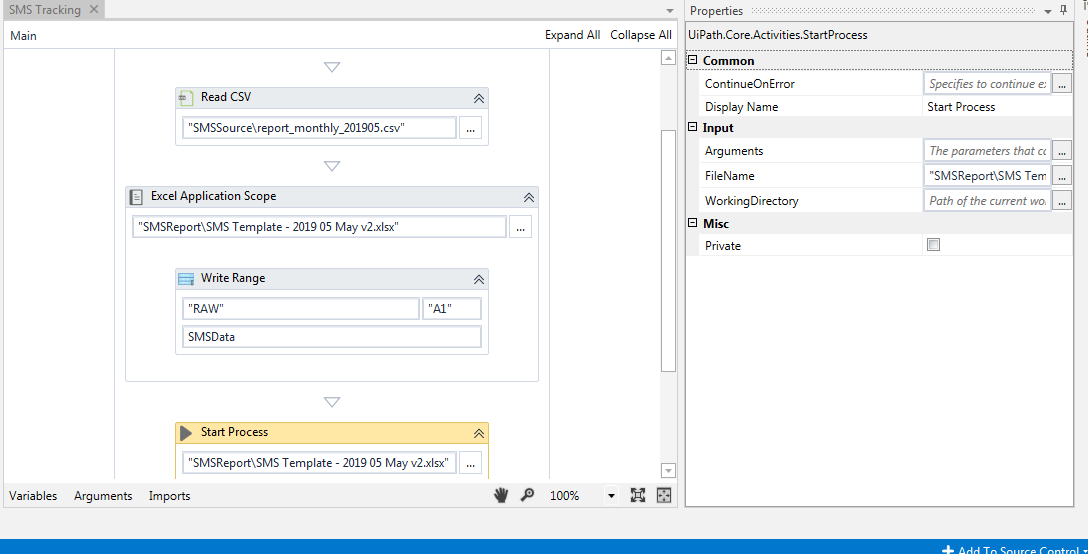
Task: Click the WorkingDirectory value field
Action: pos(987,201)
